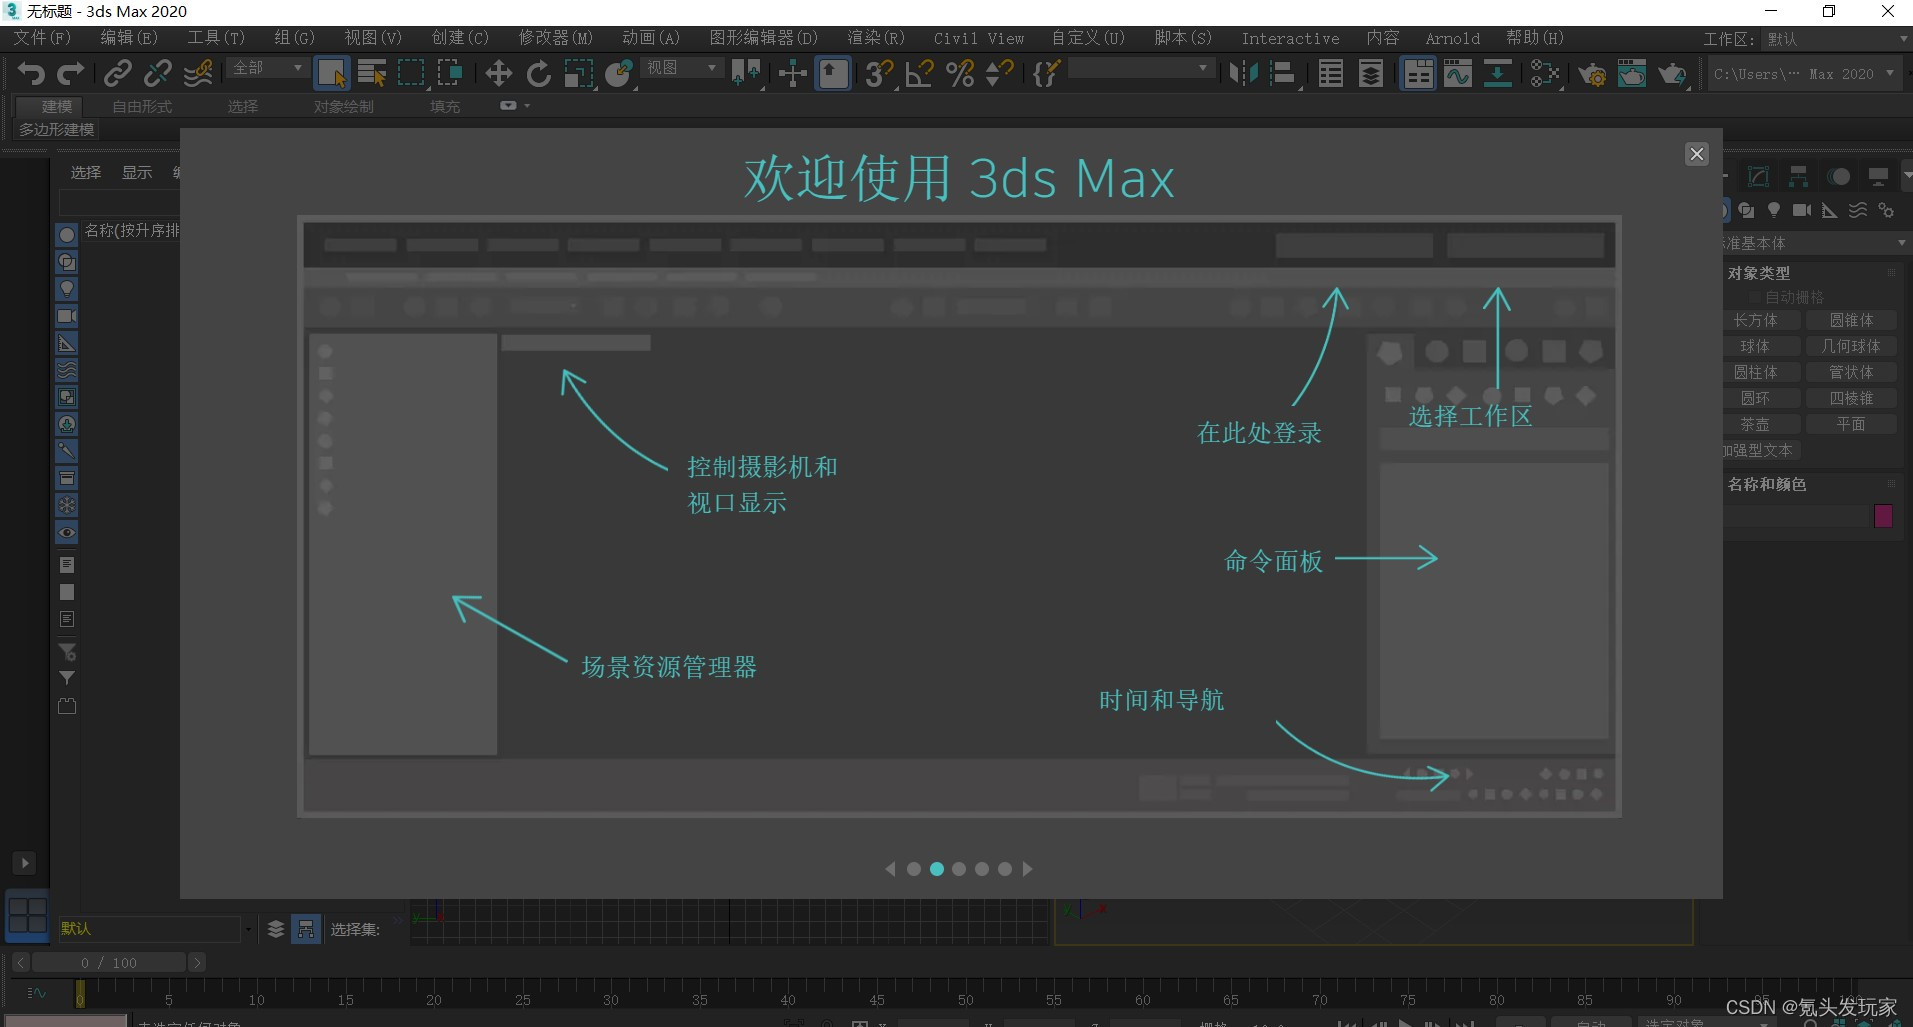Toggle Angle Snap on main toolbar

click(919, 73)
